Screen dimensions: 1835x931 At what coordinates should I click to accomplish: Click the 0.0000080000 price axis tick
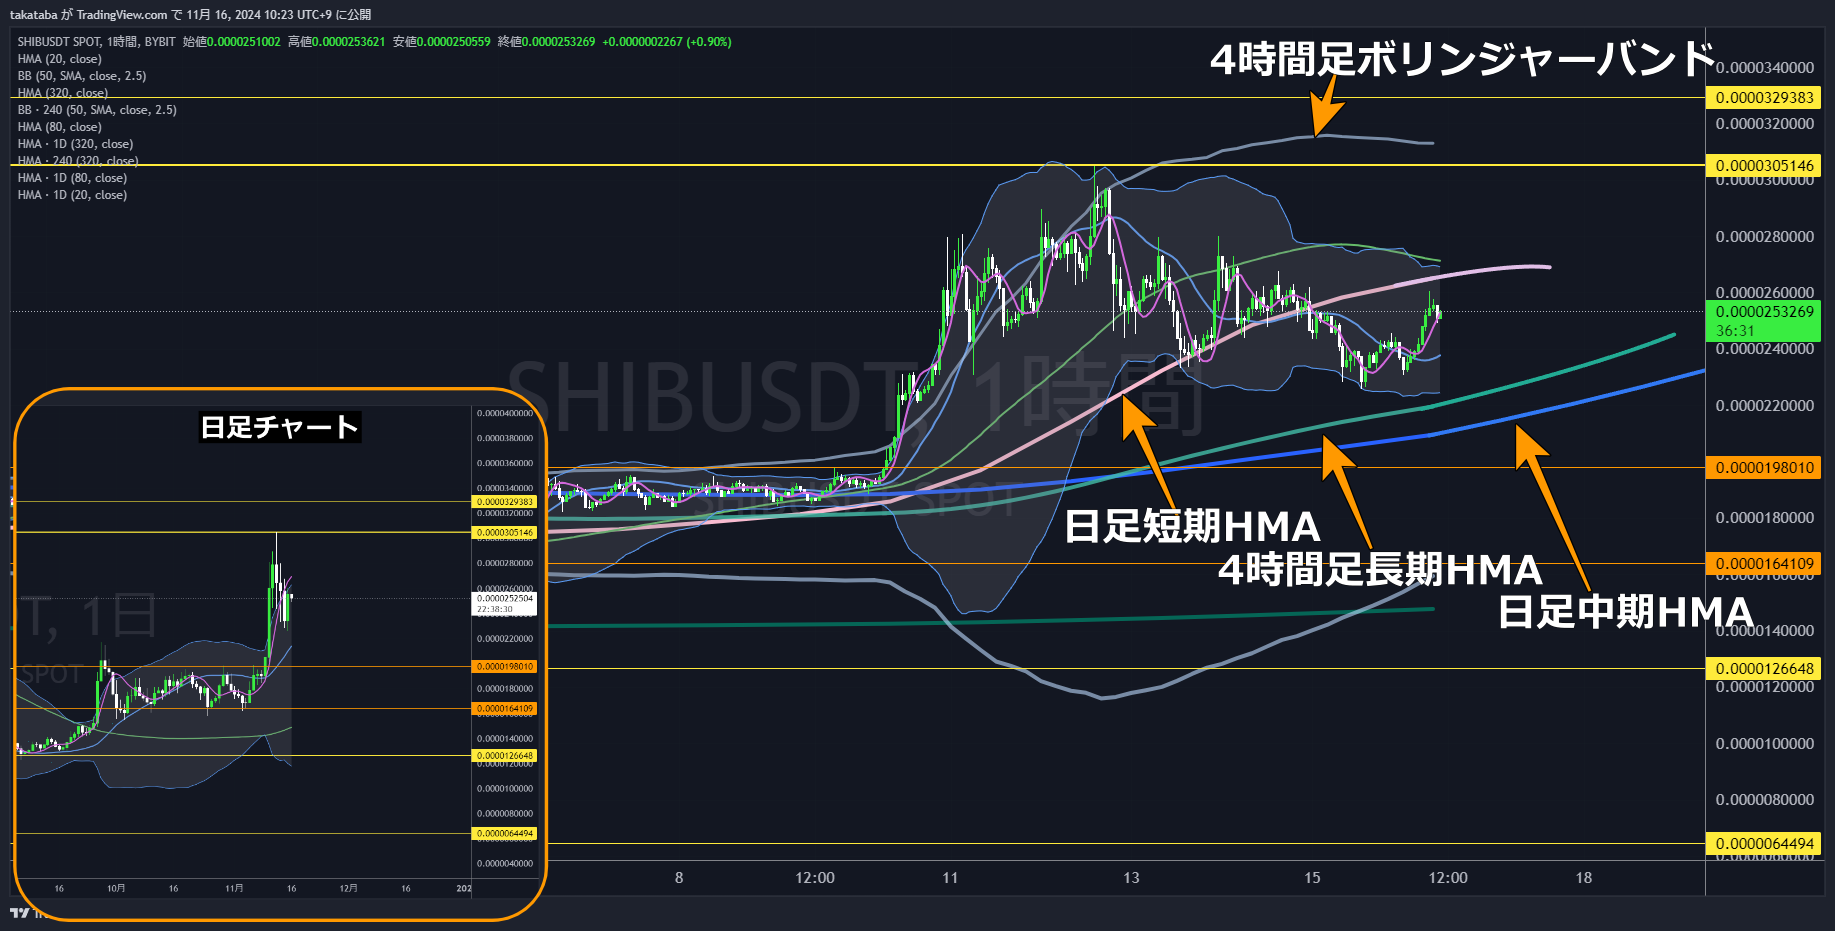1765,800
